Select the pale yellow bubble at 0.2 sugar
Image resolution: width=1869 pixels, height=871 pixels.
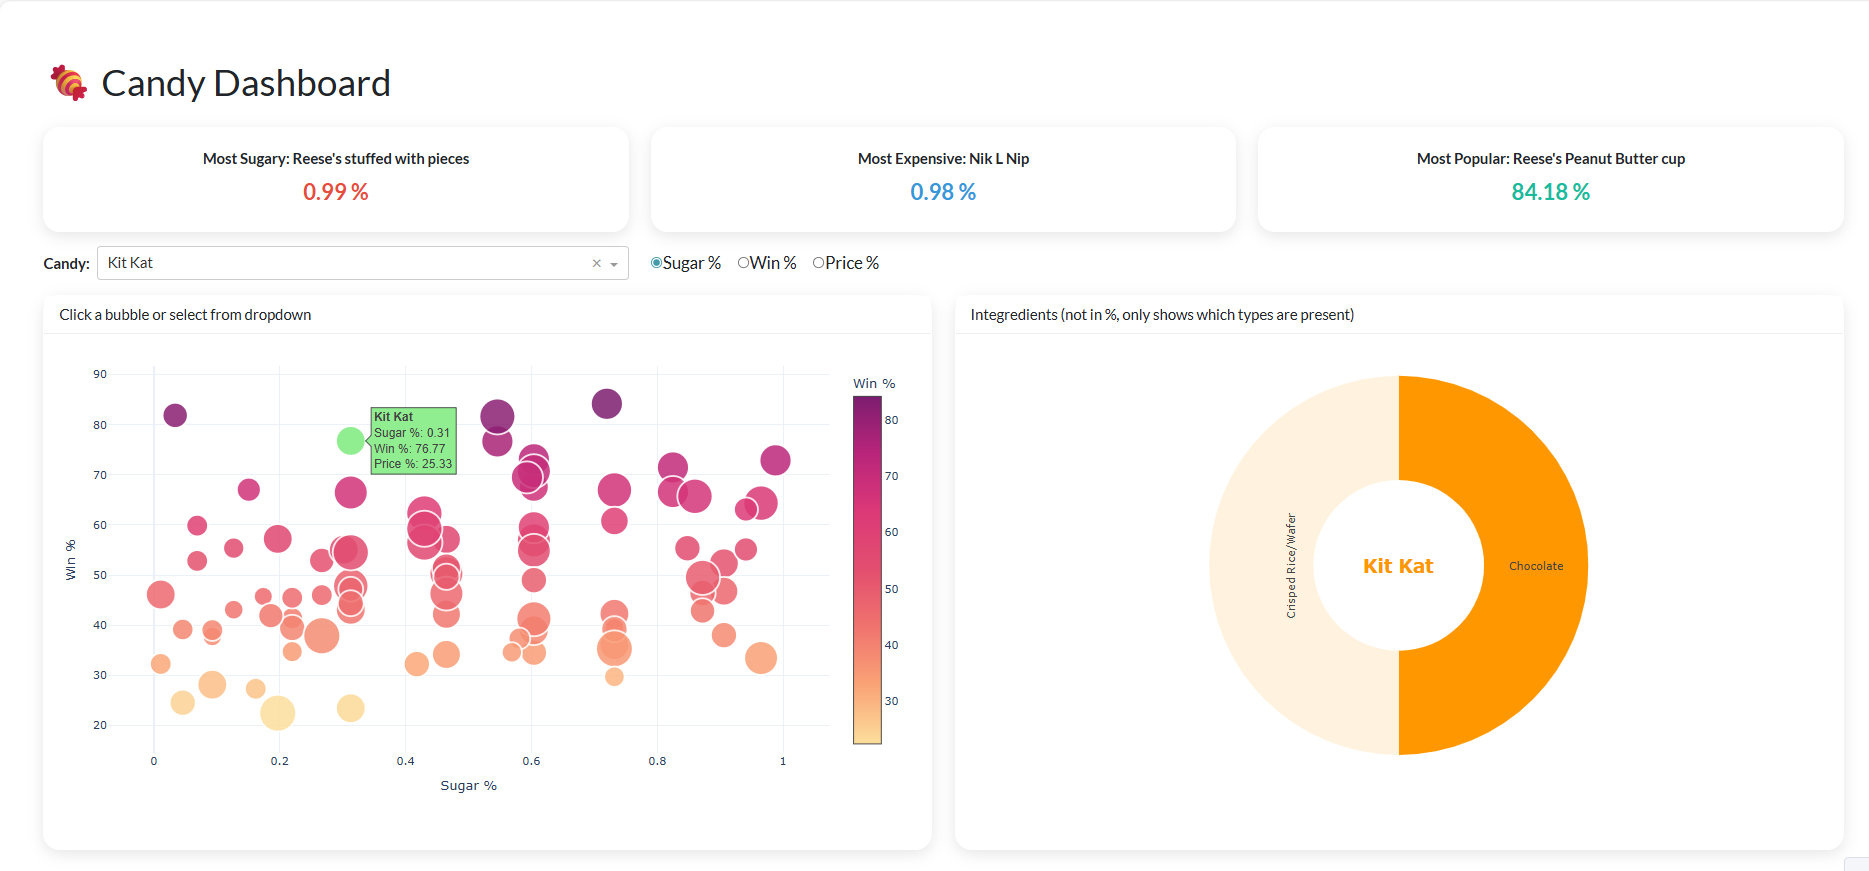[278, 713]
